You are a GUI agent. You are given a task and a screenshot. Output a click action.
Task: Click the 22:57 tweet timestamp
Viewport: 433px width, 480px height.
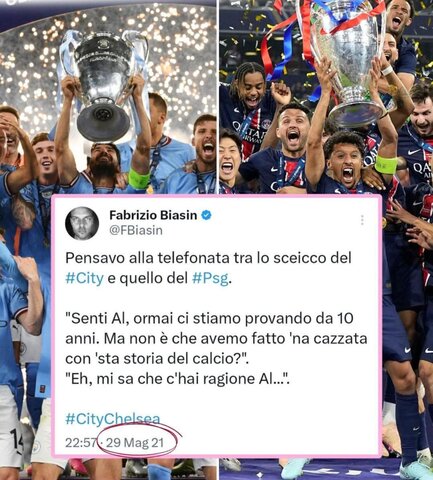click(x=81, y=443)
